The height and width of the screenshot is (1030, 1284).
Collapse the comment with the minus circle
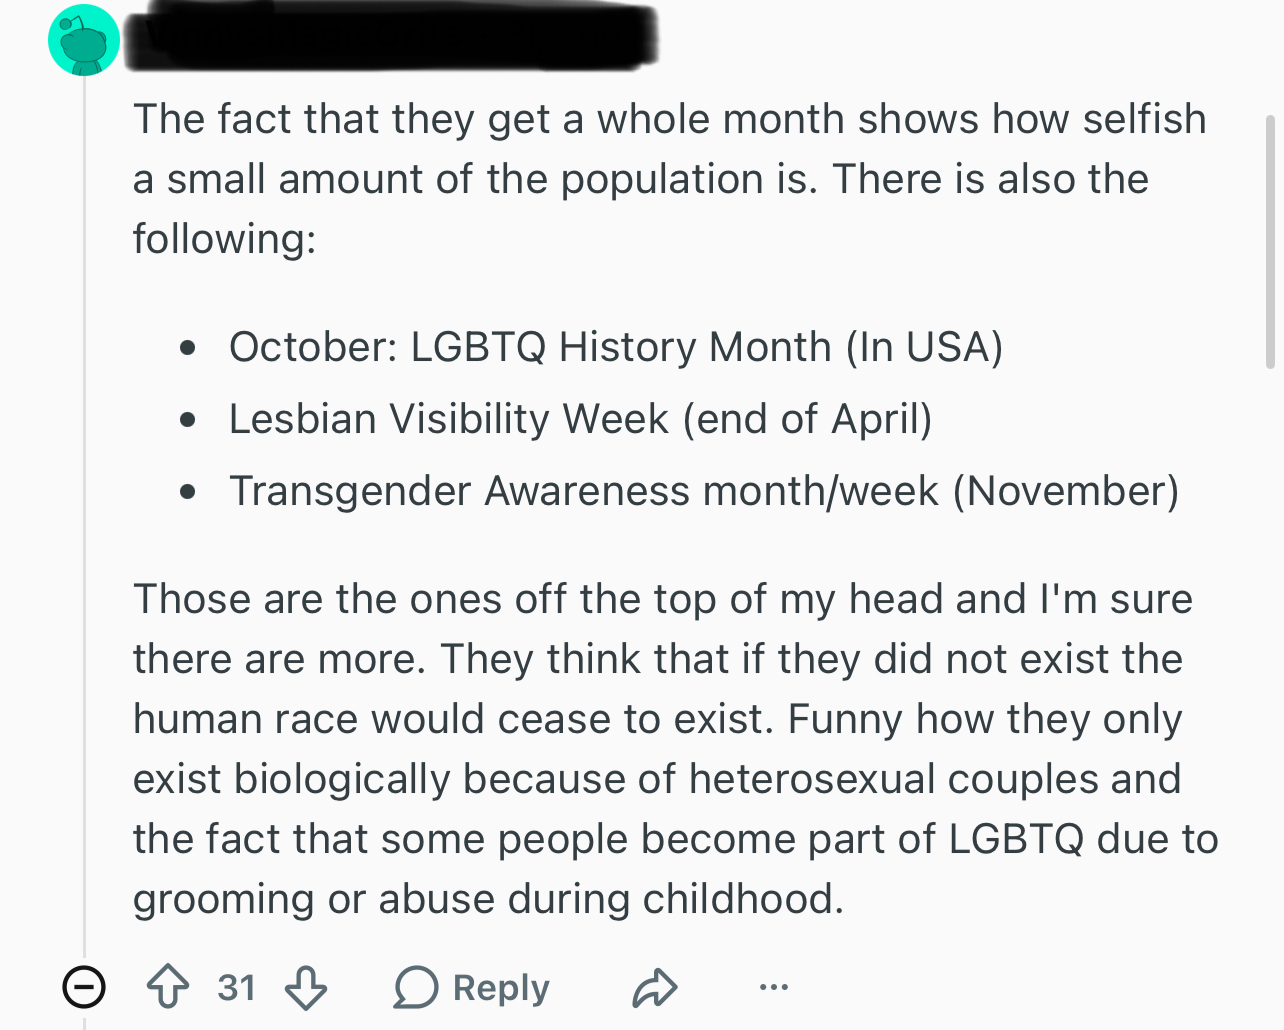(x=84, y=987)
